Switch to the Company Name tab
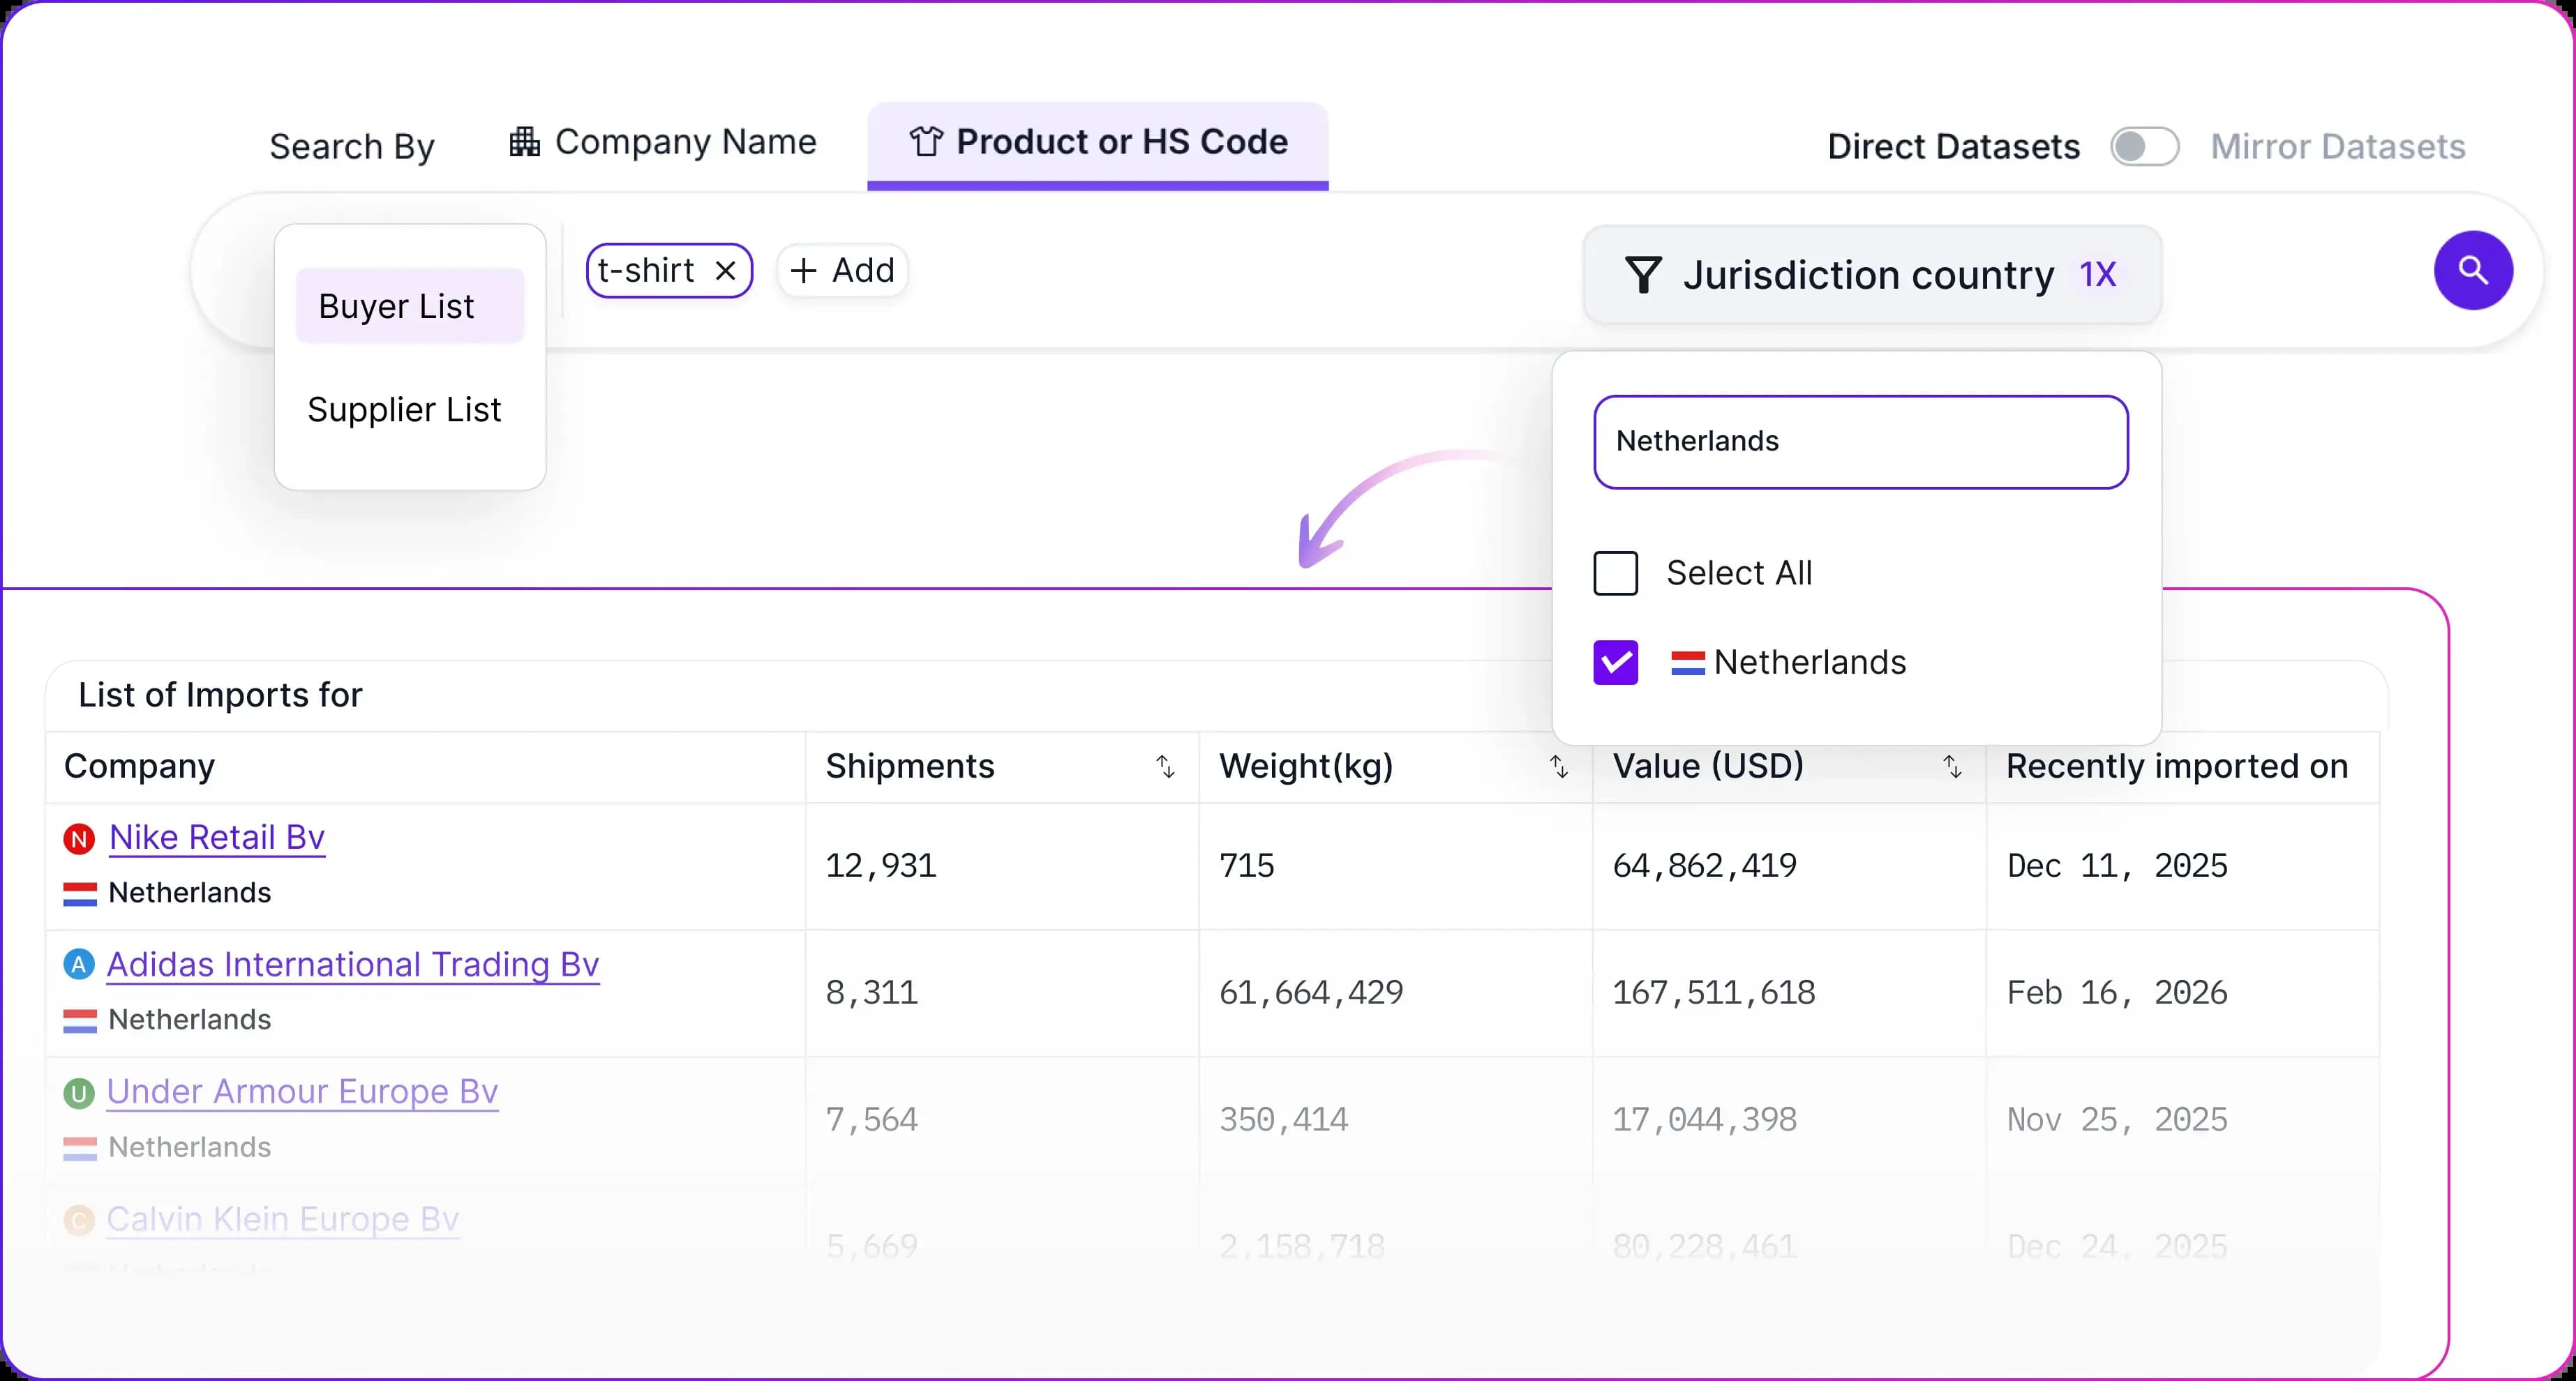The height and width of the screenshot is (1381, 2576). 663,143
